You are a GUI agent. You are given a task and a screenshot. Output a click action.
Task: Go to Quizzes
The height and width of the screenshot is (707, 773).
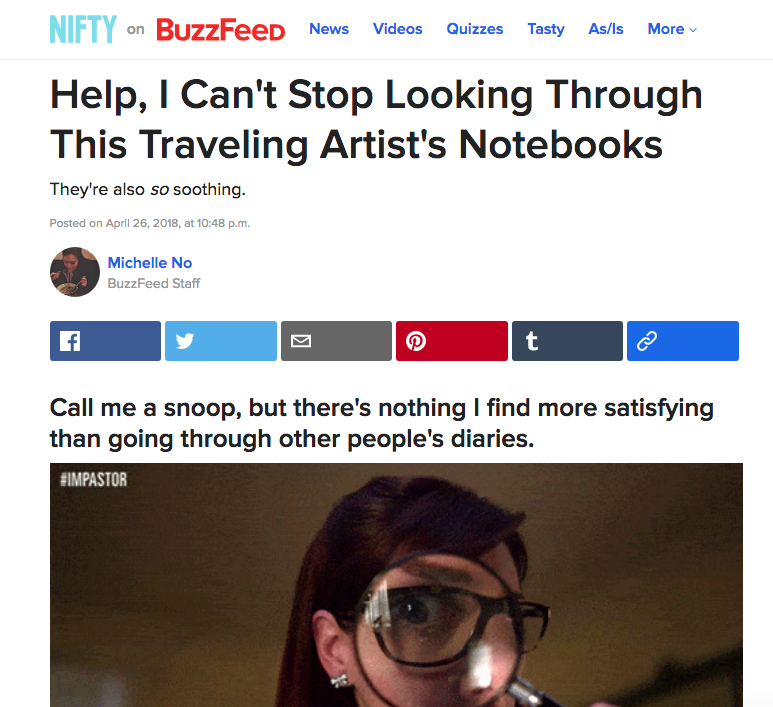pyautogui.click(x=475, y=29)
